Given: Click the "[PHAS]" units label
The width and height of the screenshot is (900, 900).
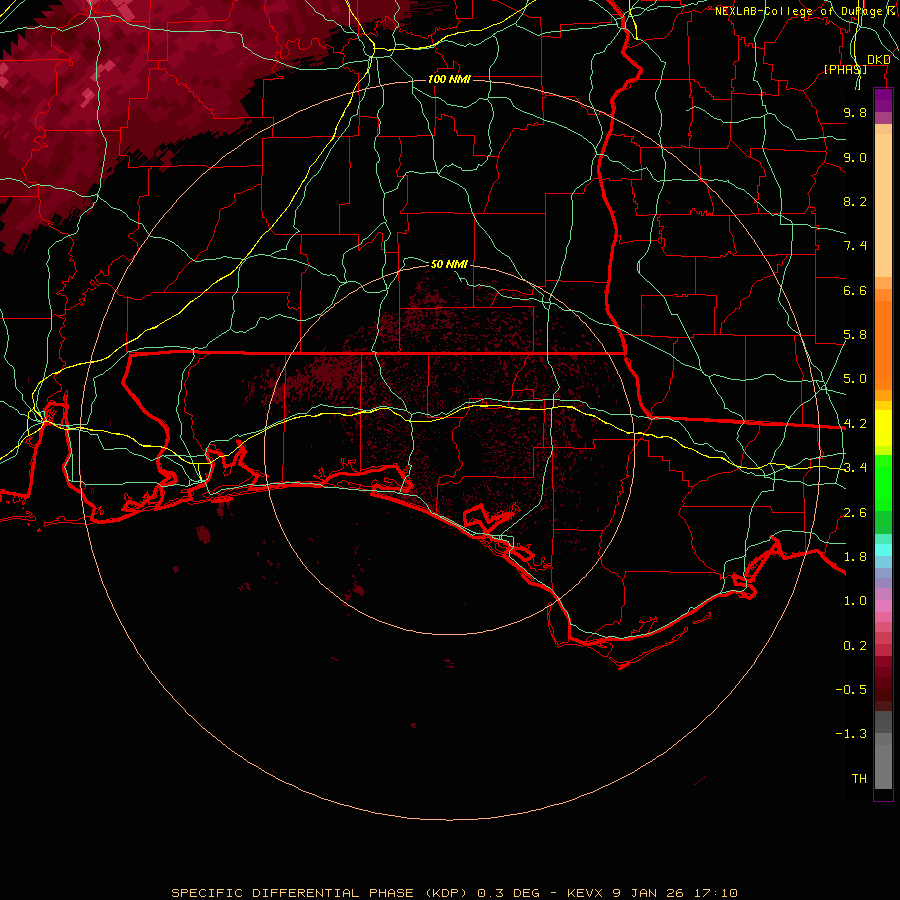Looking at the screenshot, I should (x=845, y=69).
